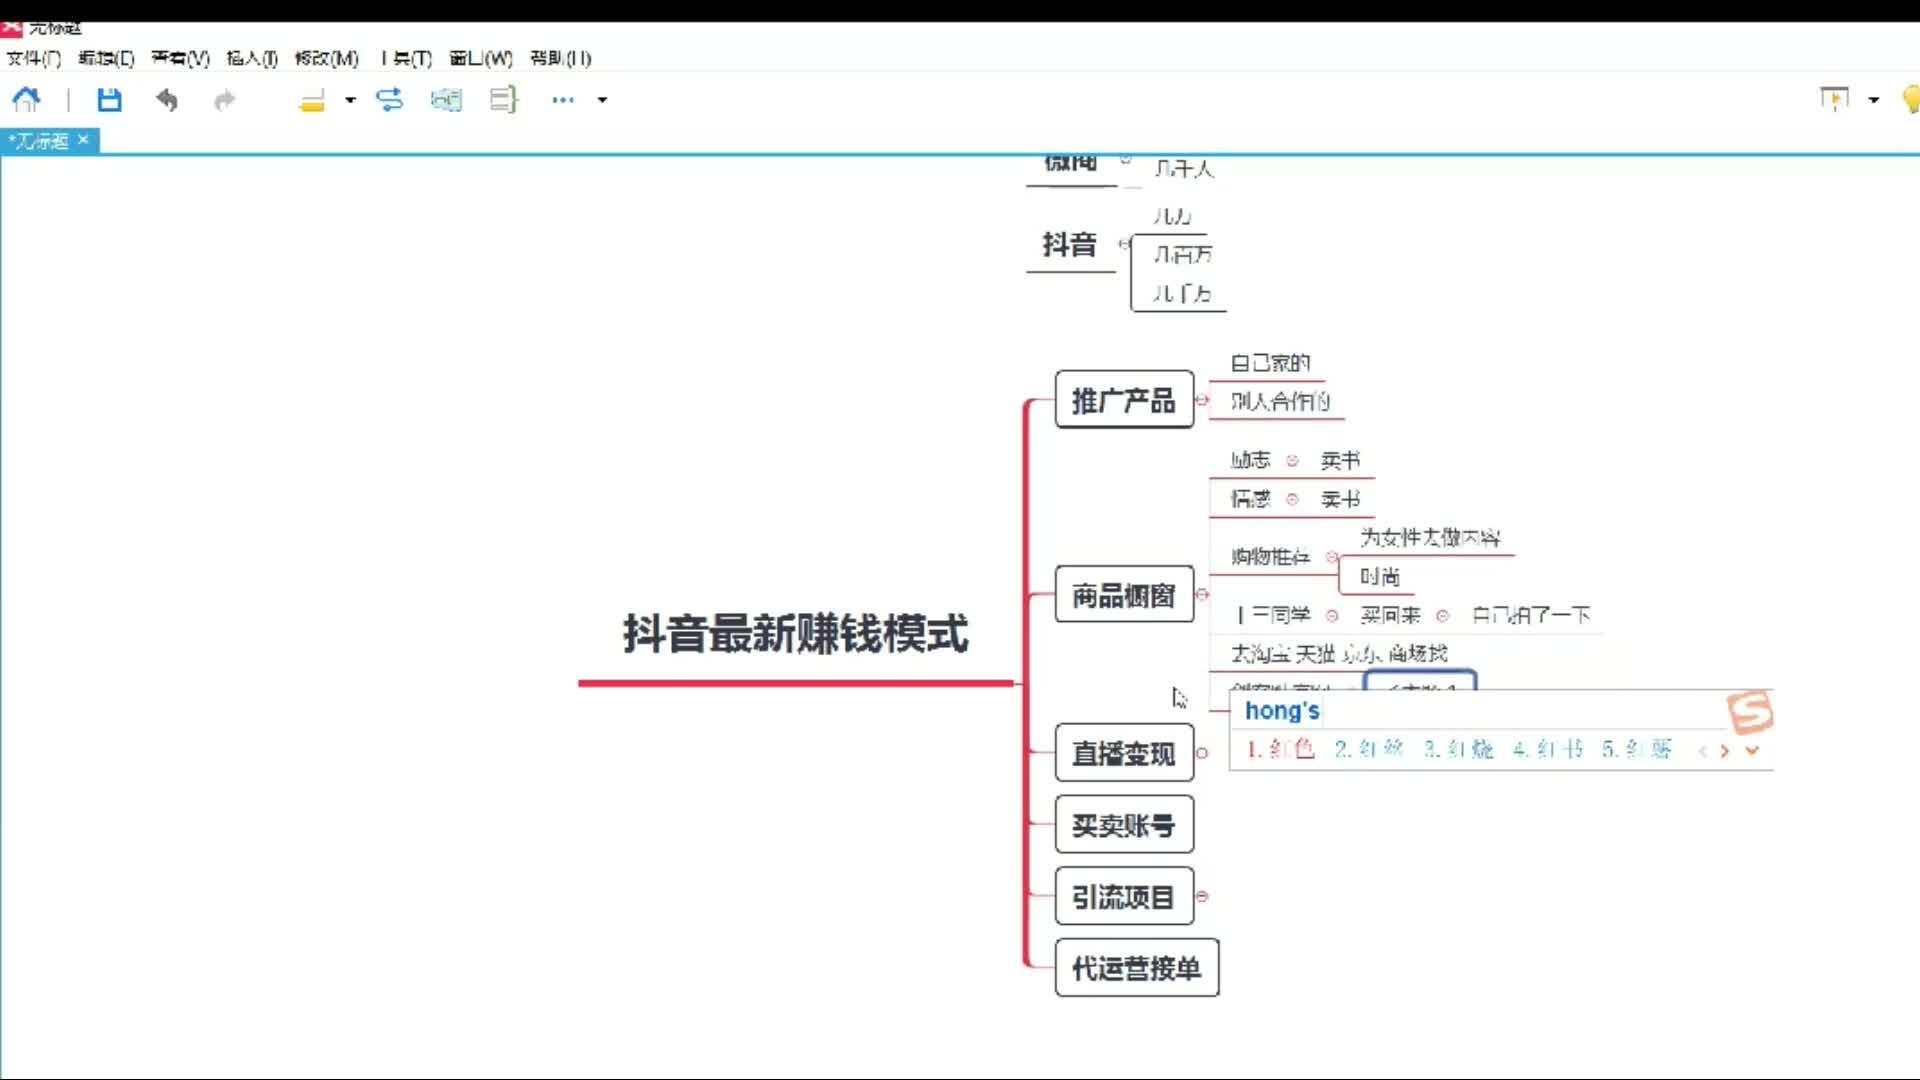Select subtopic 自己家的
1920x1080 pixels.
[x=1270, y=363]
